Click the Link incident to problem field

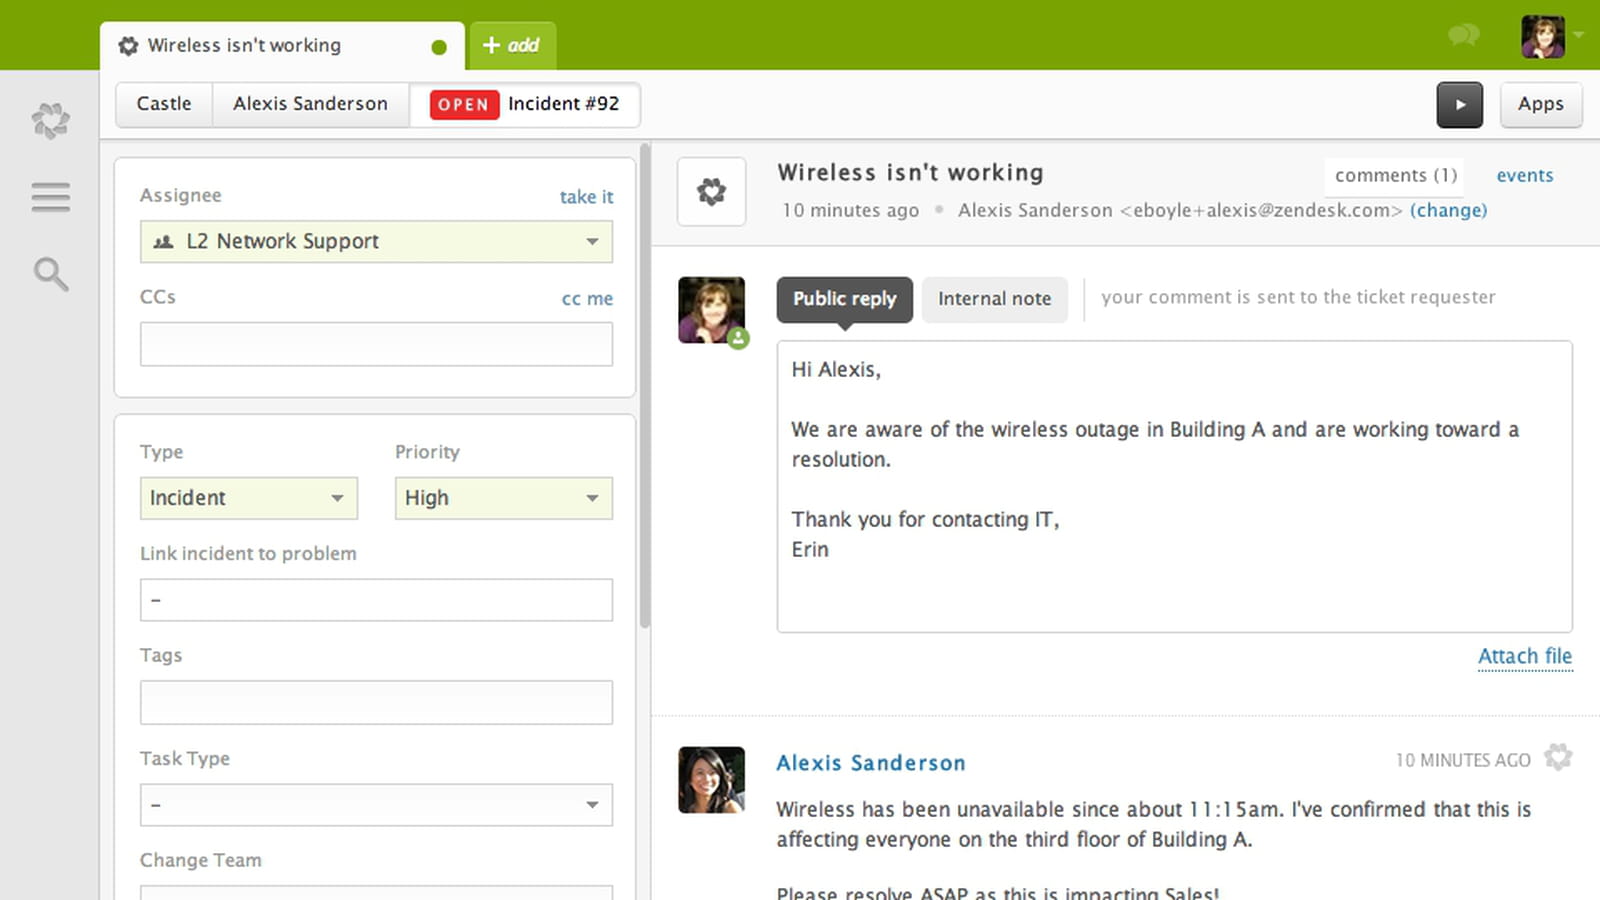point(376,600)
